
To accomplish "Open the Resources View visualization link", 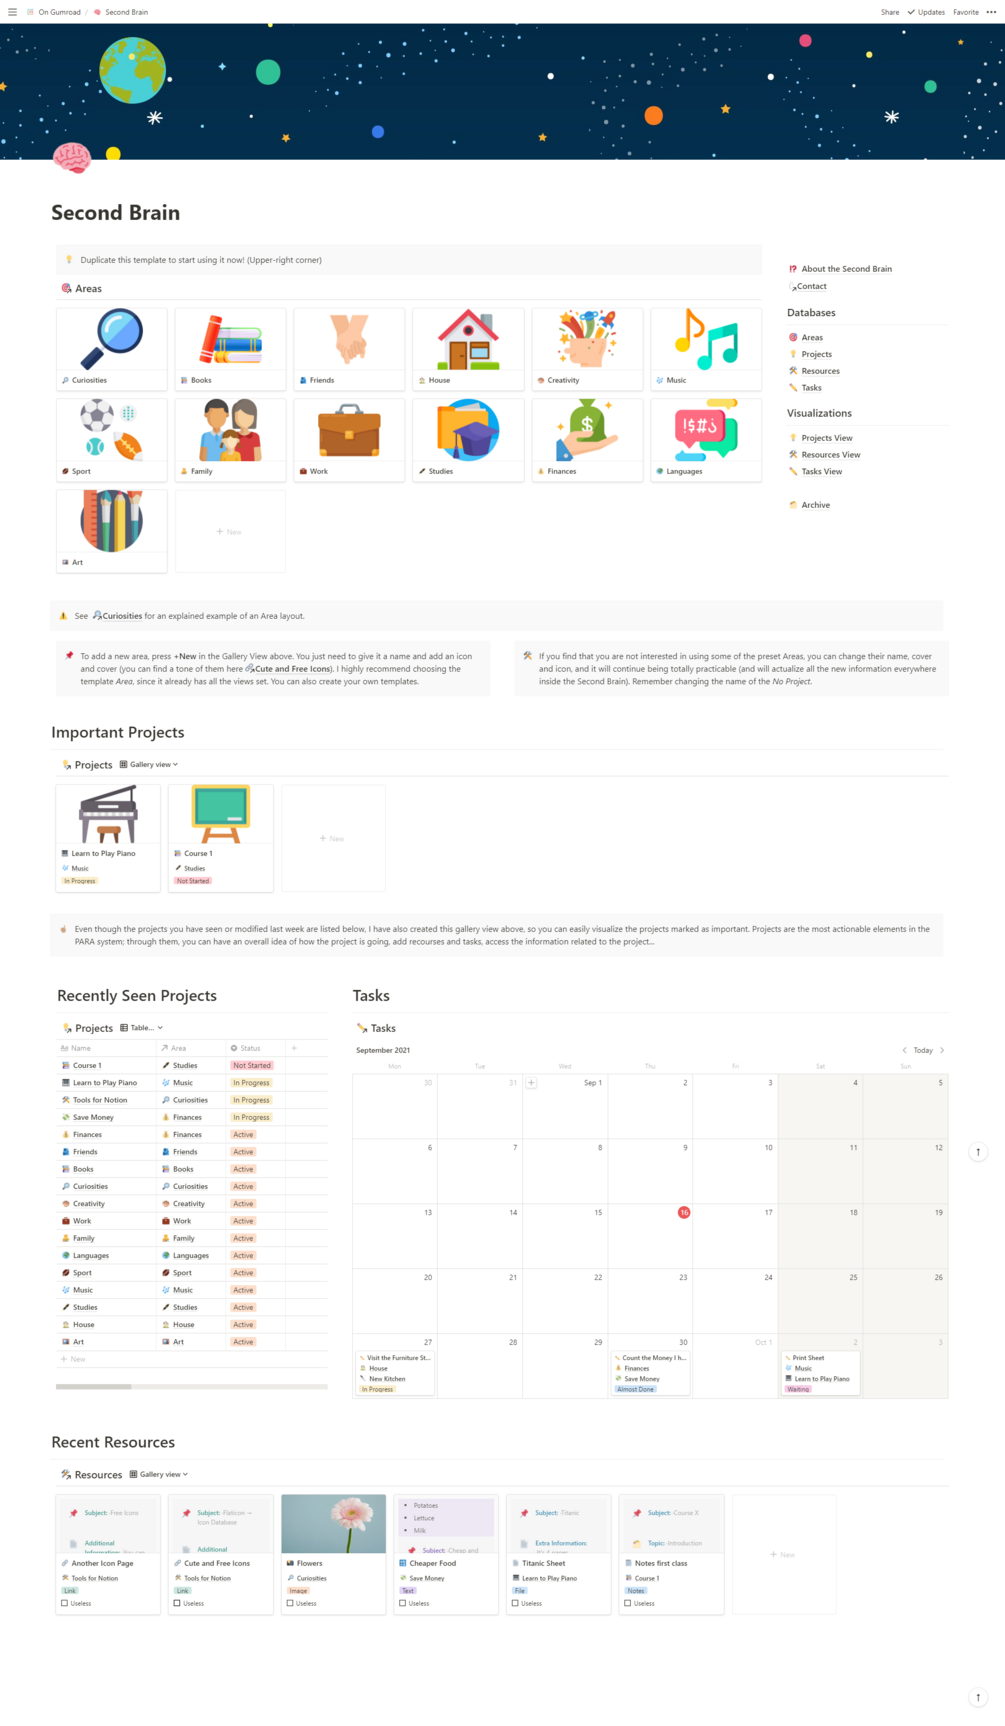I will 825,455.
